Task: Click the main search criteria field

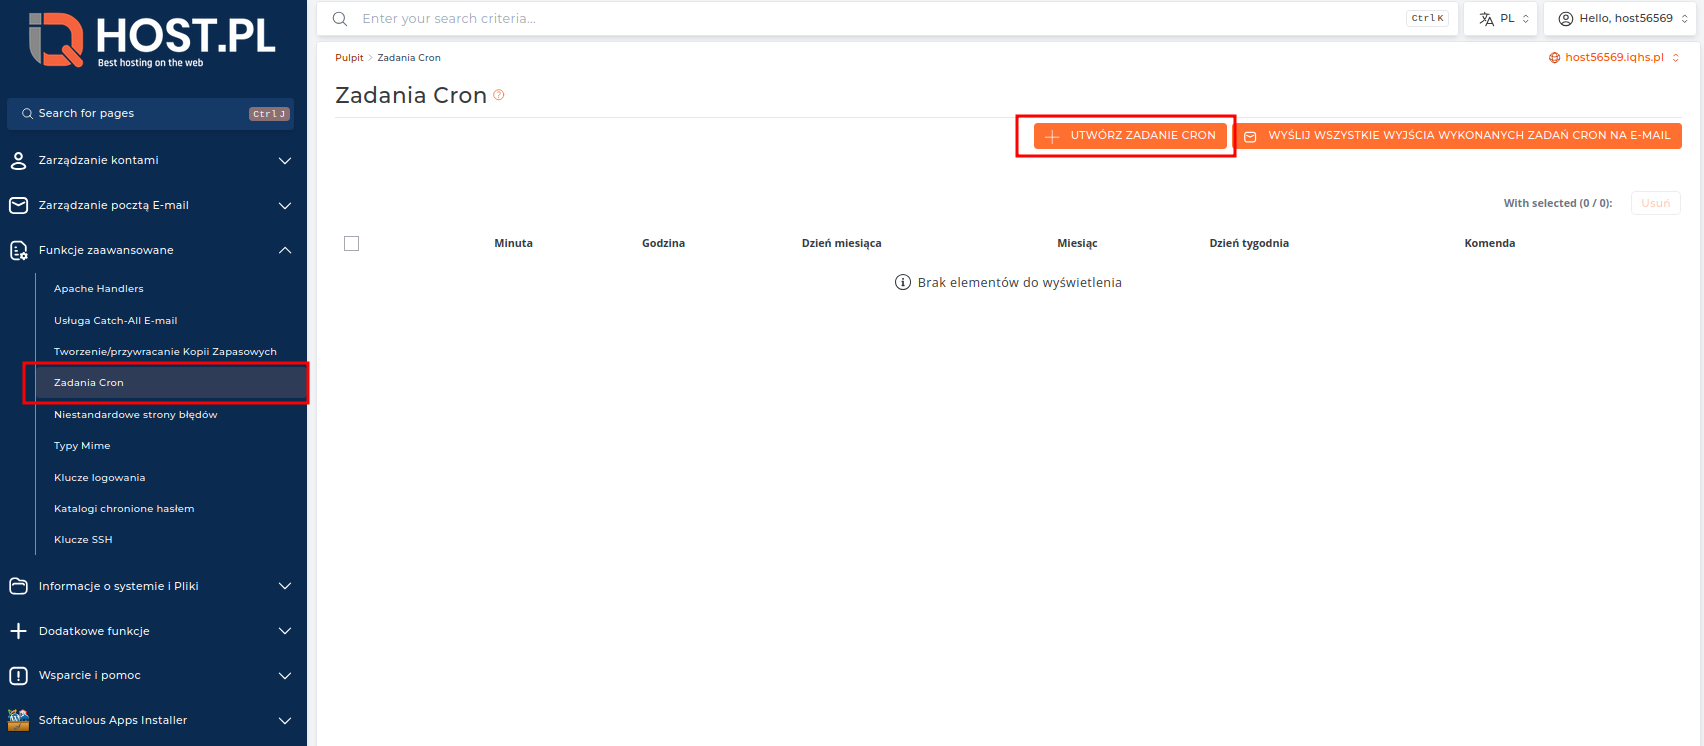Action: [880, 19]
